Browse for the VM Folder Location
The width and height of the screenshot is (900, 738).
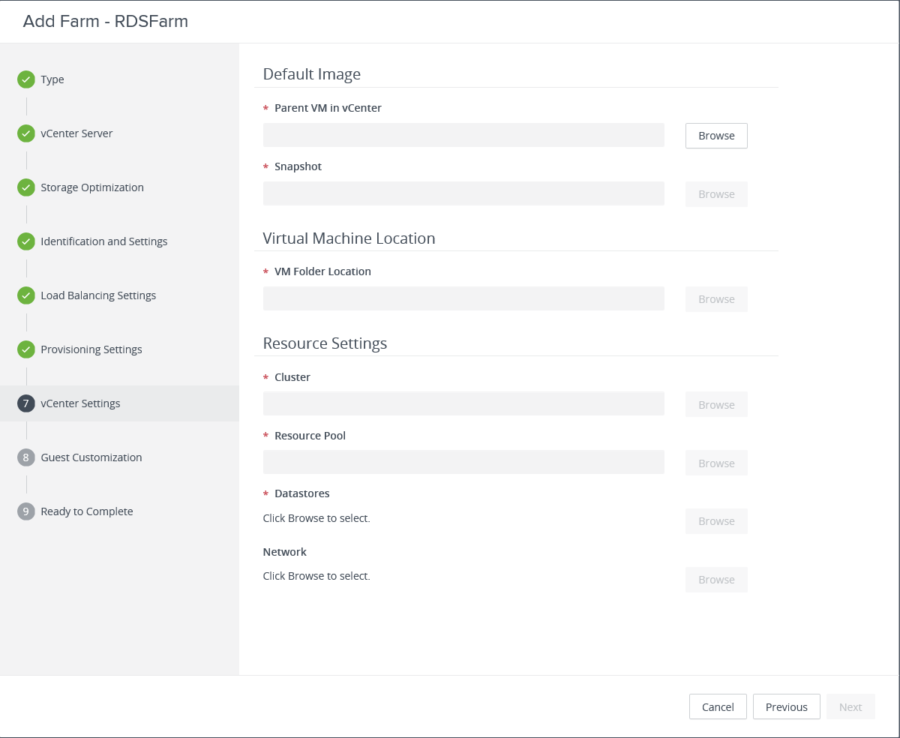pyautogui.click(x=715, y=298)
